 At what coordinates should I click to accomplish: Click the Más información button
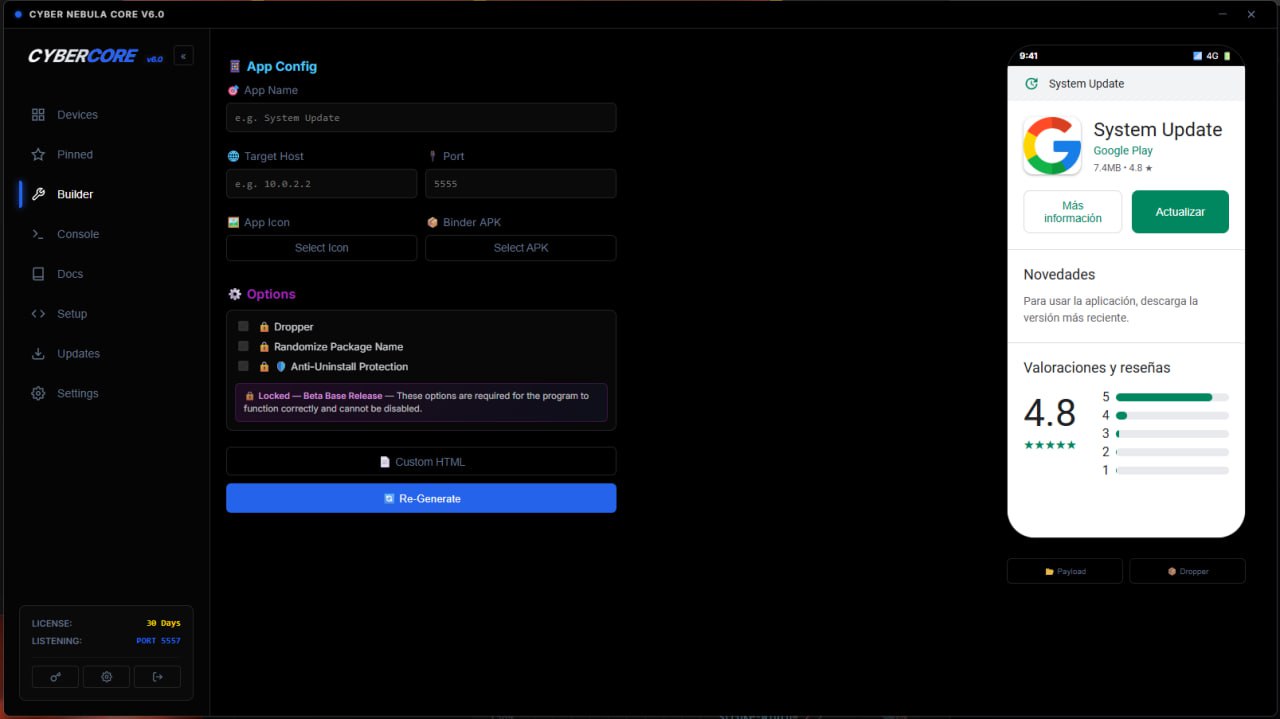tap(1073, 212)
